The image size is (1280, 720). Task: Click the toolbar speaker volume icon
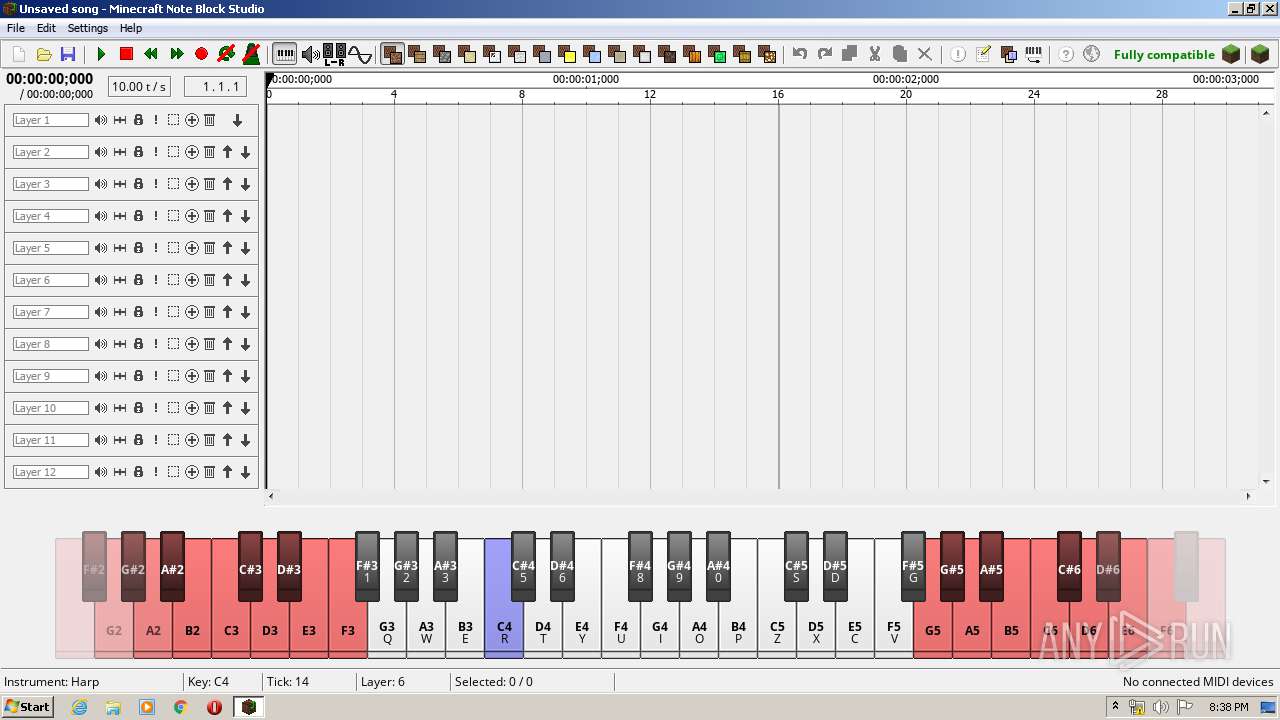311,54
